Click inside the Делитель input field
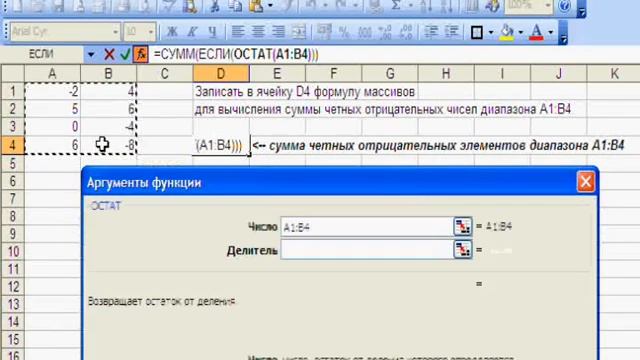The image size is (640, 360). pyautogui.click(x=367, y=250)
